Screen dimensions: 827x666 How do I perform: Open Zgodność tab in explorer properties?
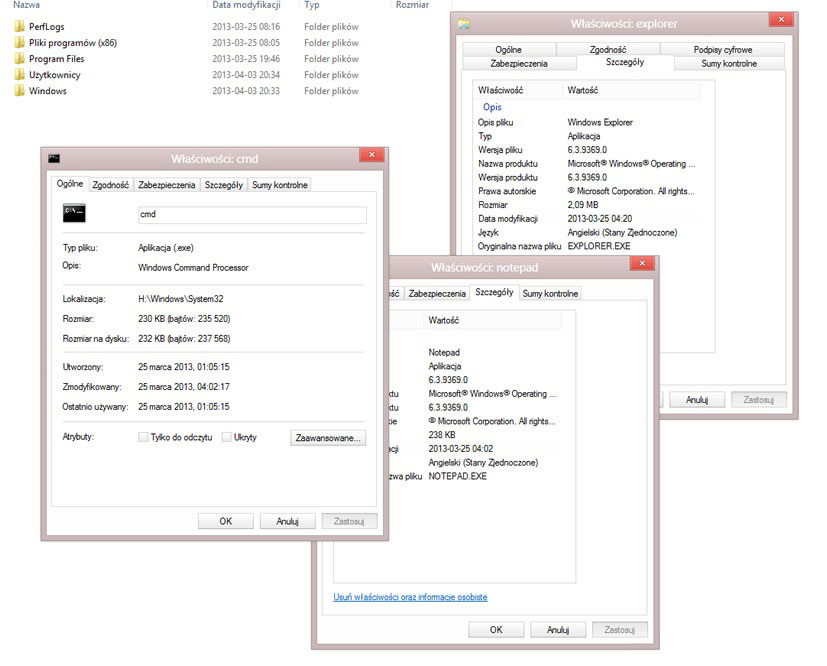608,50
